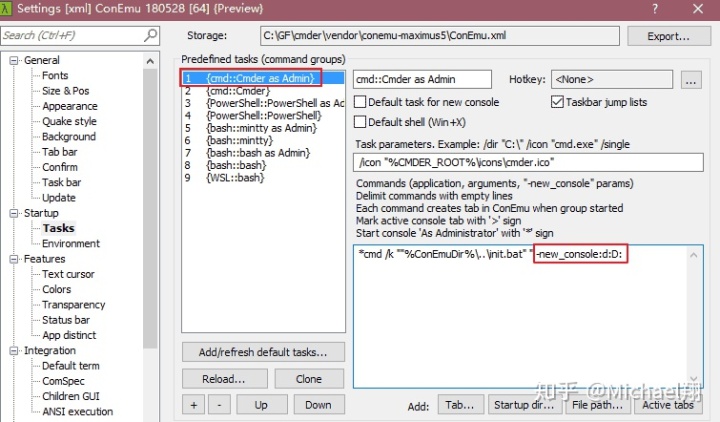Move task Up in list
This screenshot has height=422, width=720.
click(x=261, y=405)
